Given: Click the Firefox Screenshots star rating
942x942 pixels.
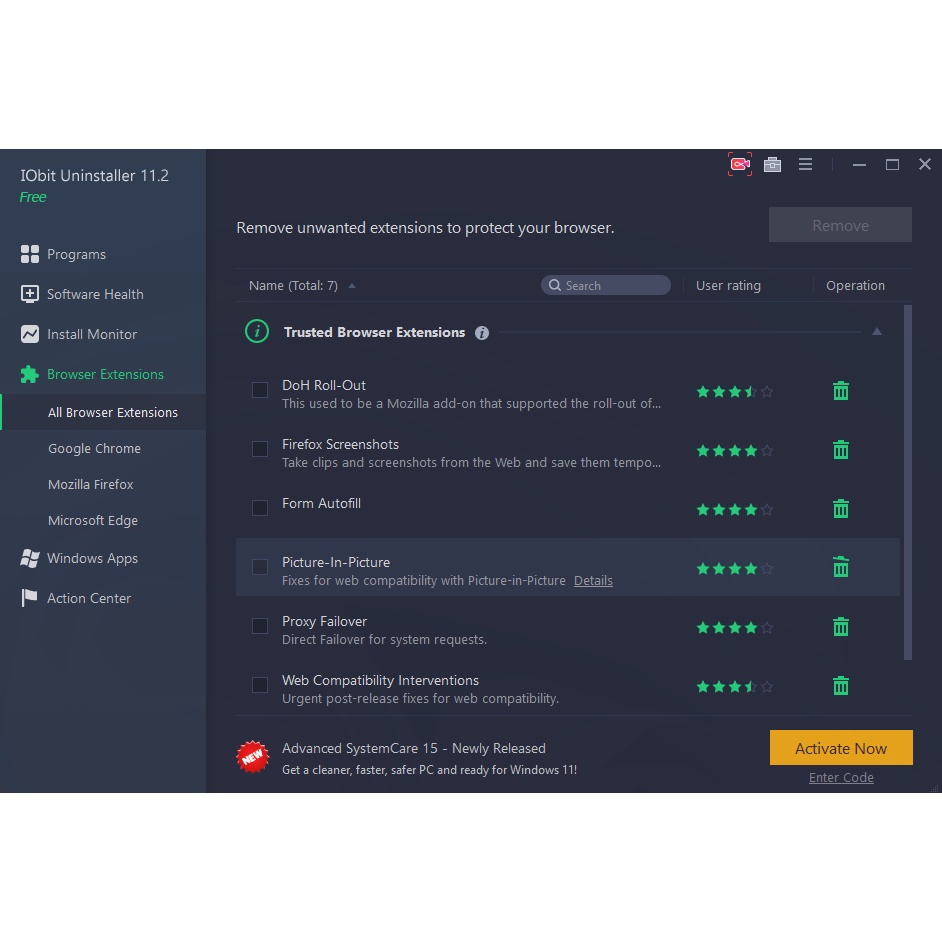Looking at the screenshot, I should point(734,451).
